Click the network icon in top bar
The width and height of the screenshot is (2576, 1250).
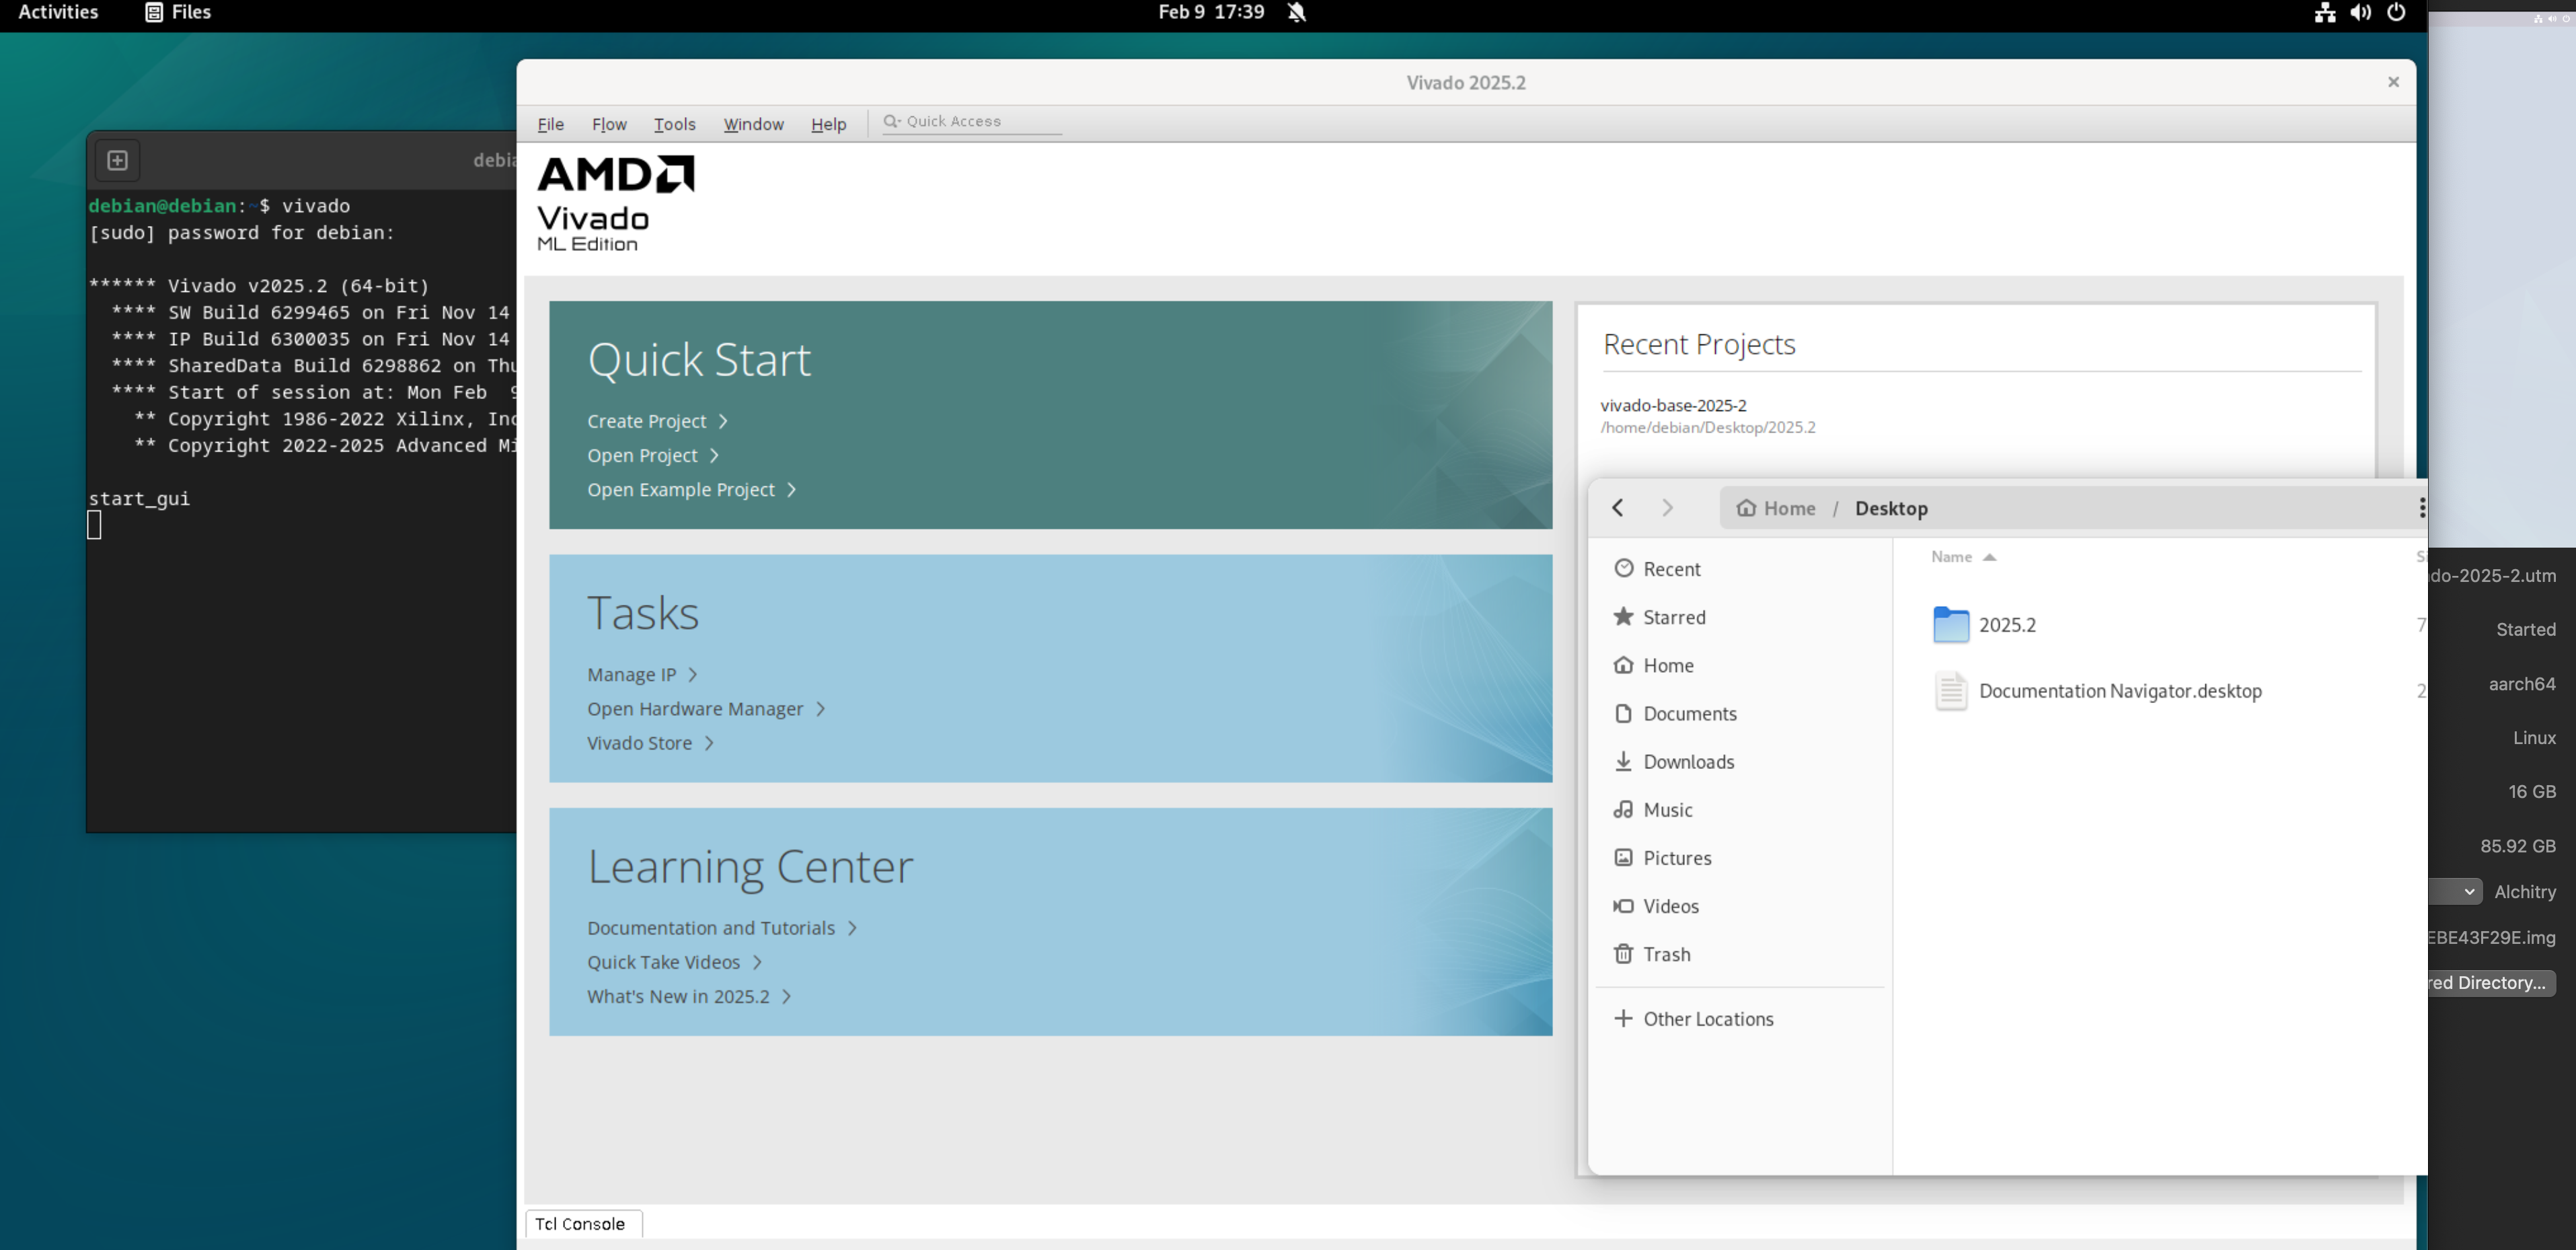(2325, 12)
